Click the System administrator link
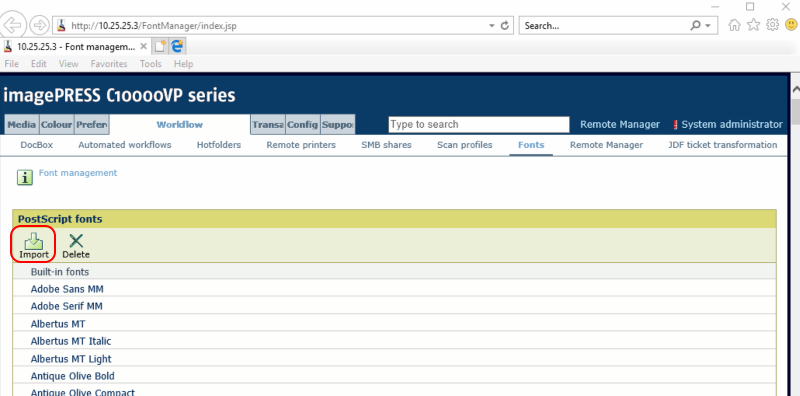 point(732,125)
